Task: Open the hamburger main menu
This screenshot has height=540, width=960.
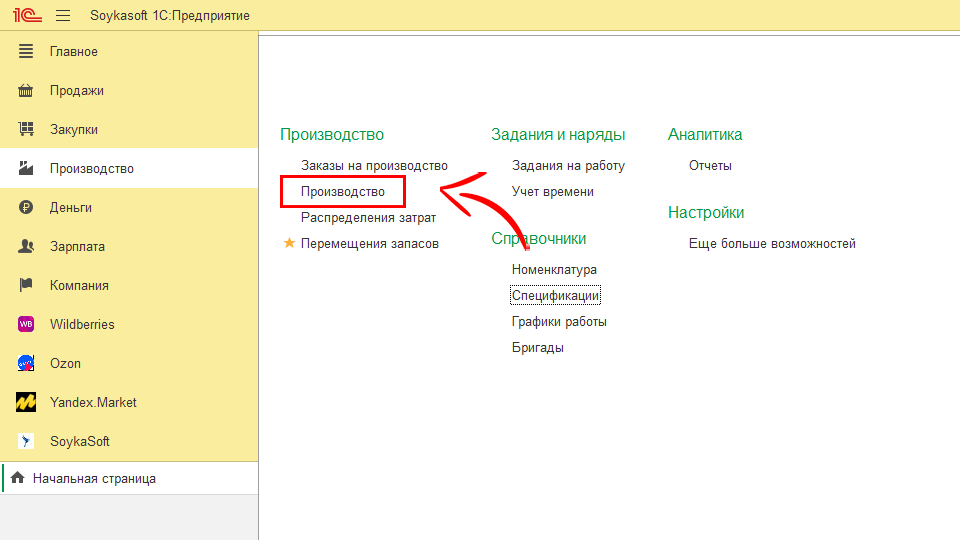Action: [x=63, y=15]
